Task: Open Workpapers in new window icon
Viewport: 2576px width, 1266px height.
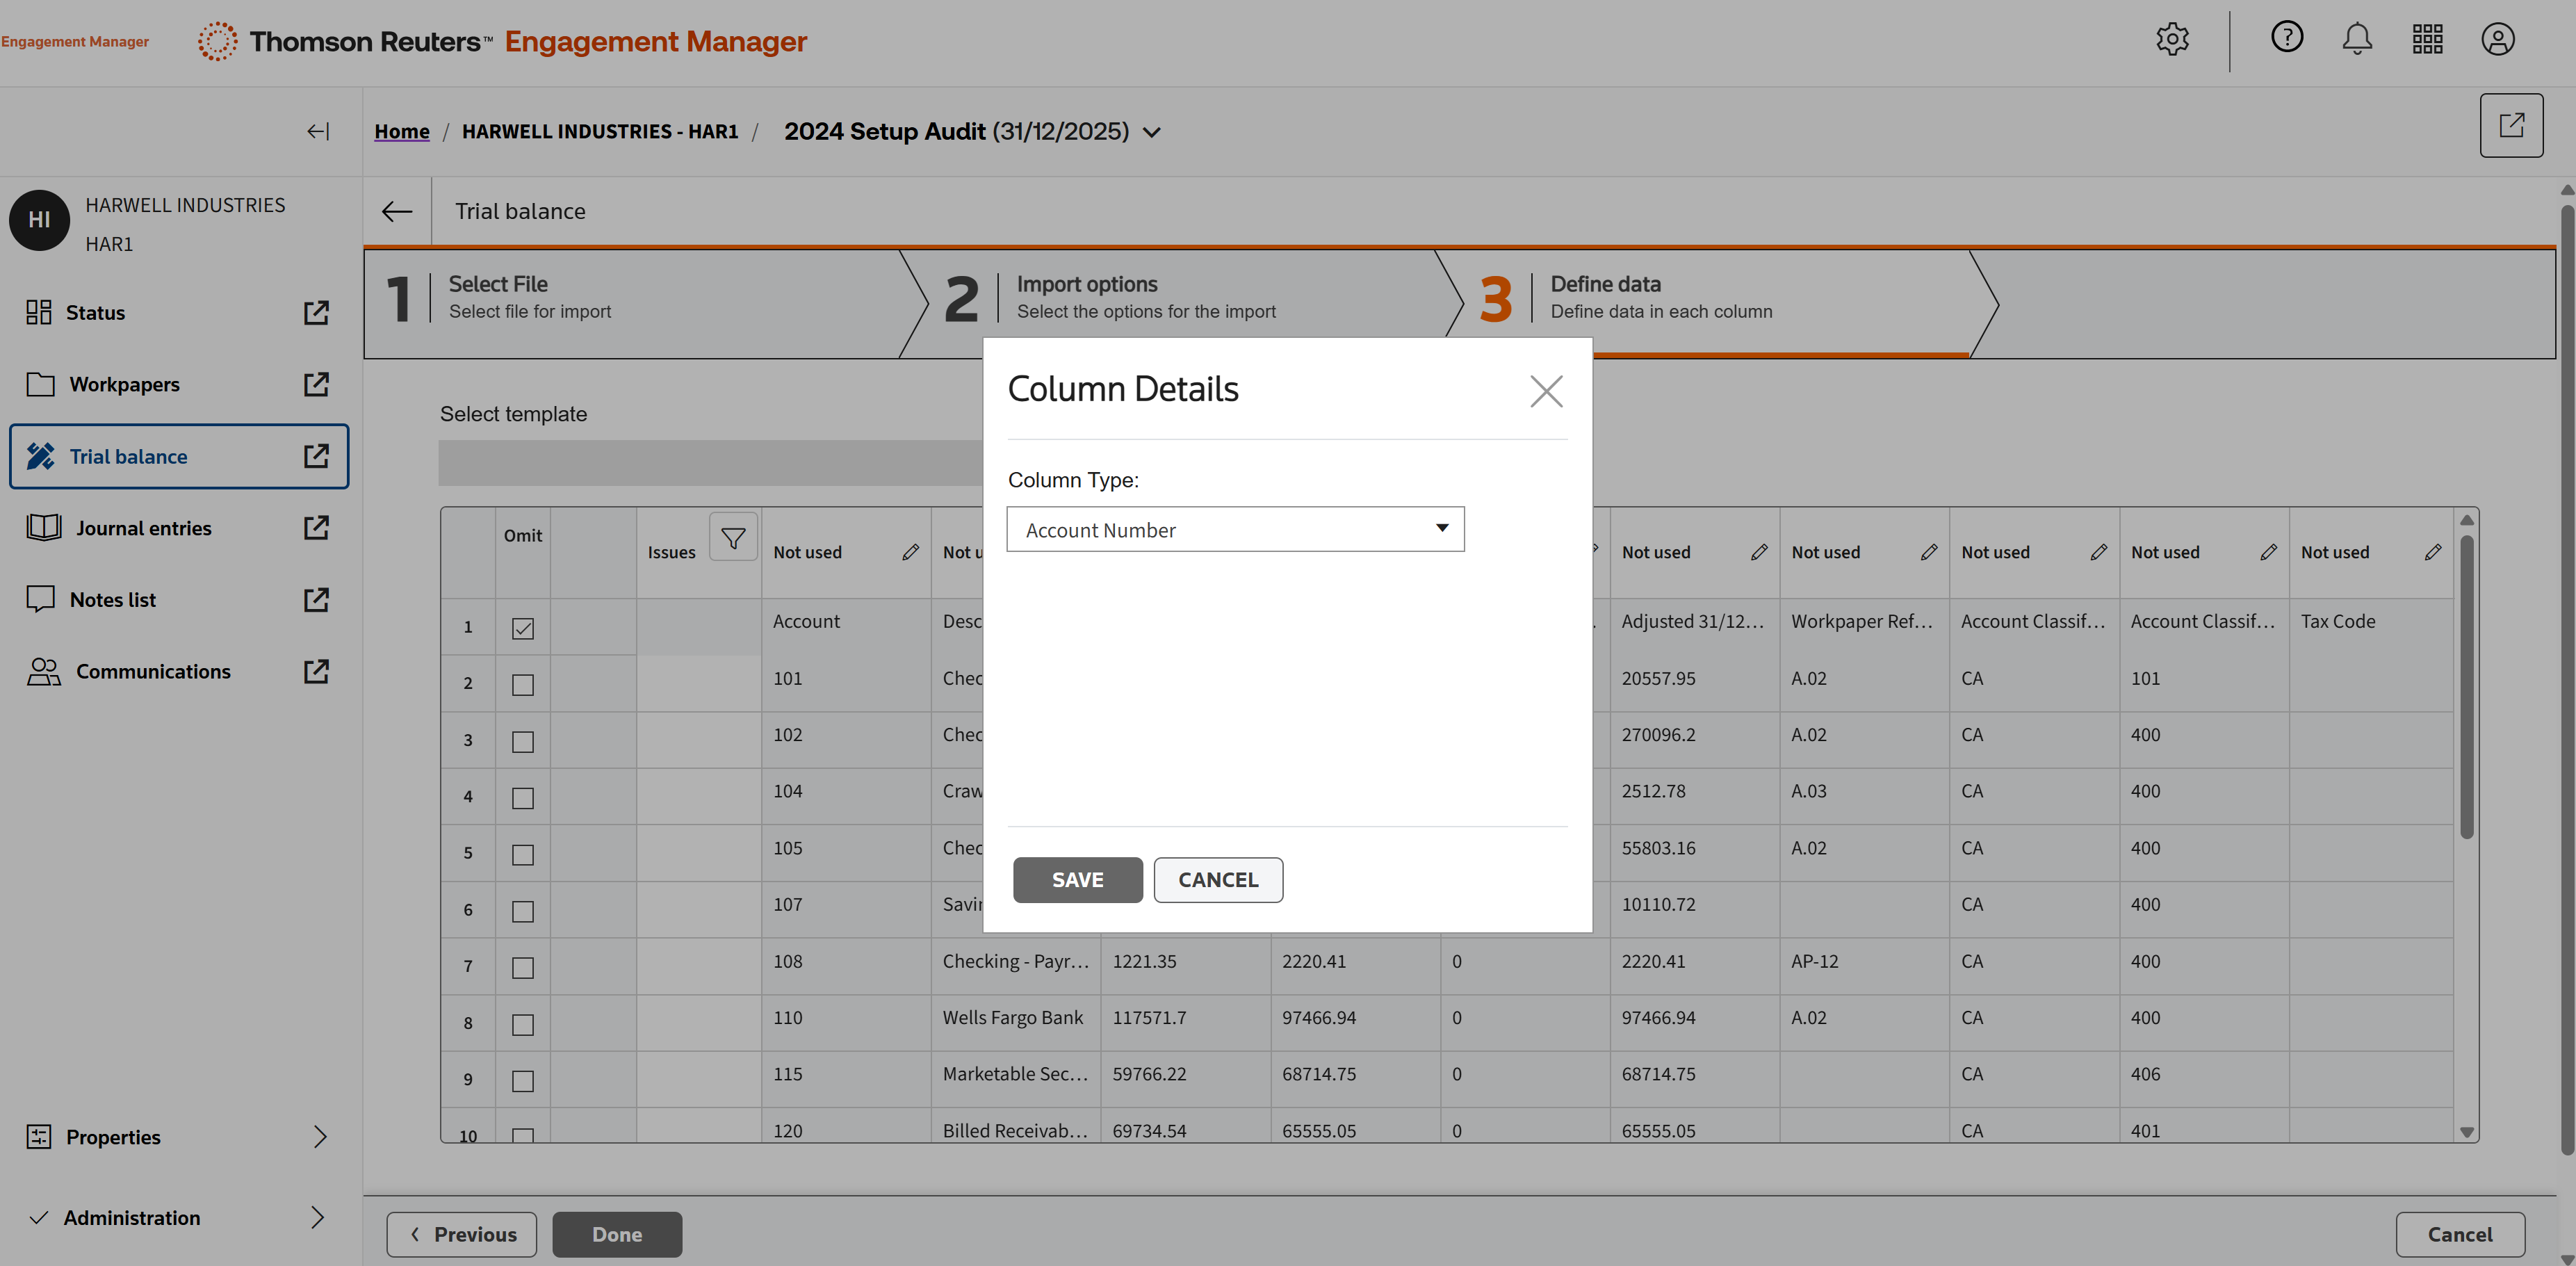Action: click(x=316, y=384)
